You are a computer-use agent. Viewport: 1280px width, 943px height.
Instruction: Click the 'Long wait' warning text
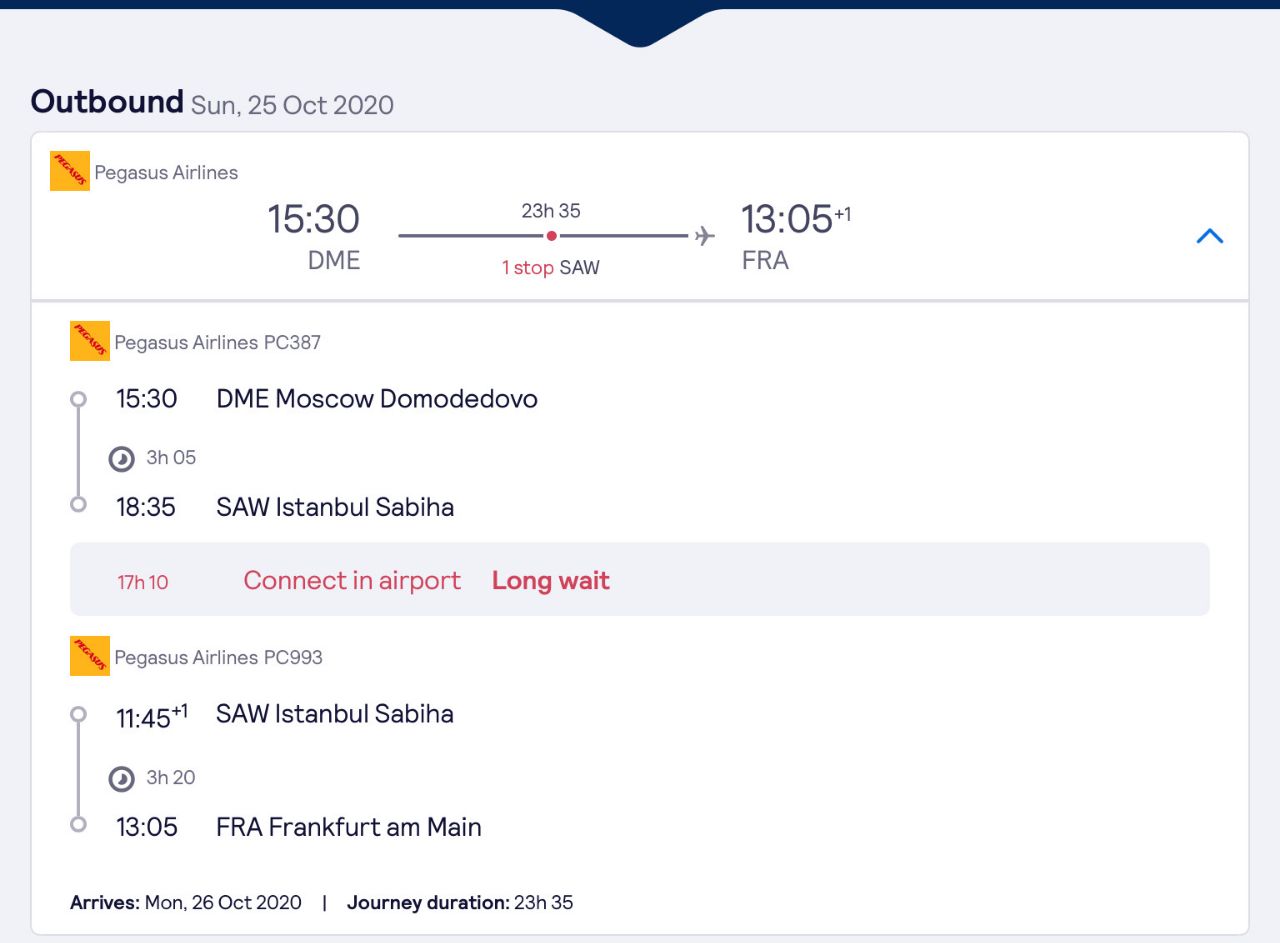(551, 580)
